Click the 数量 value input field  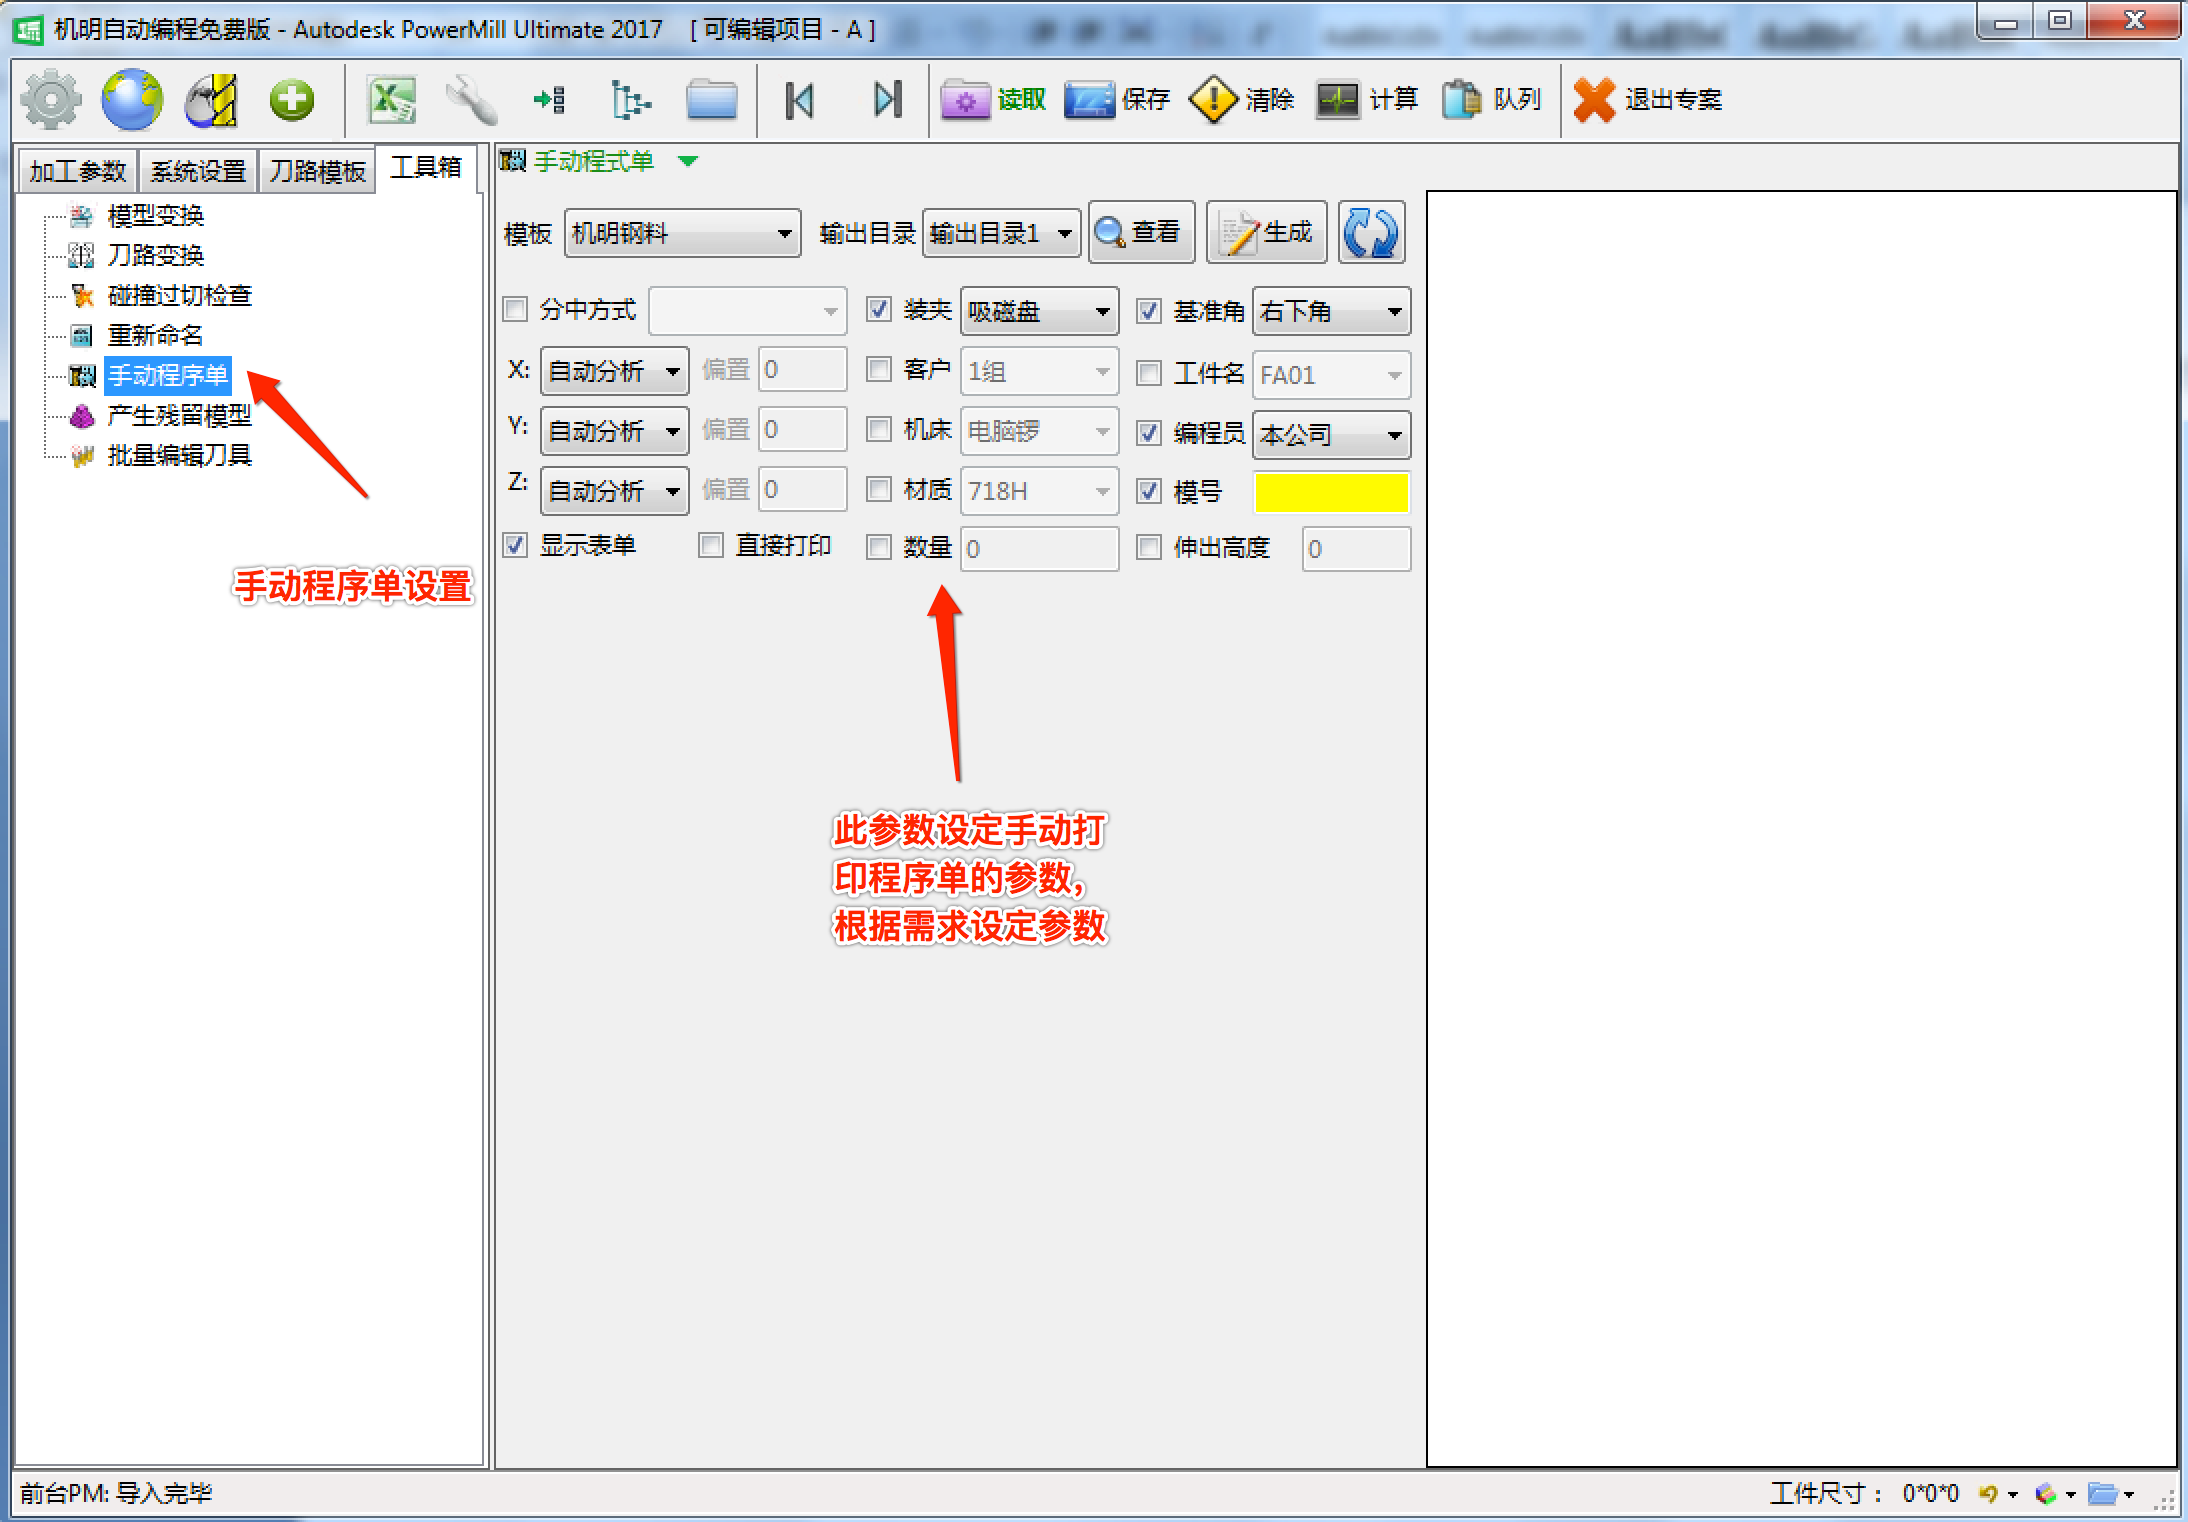pos(1039,549)
